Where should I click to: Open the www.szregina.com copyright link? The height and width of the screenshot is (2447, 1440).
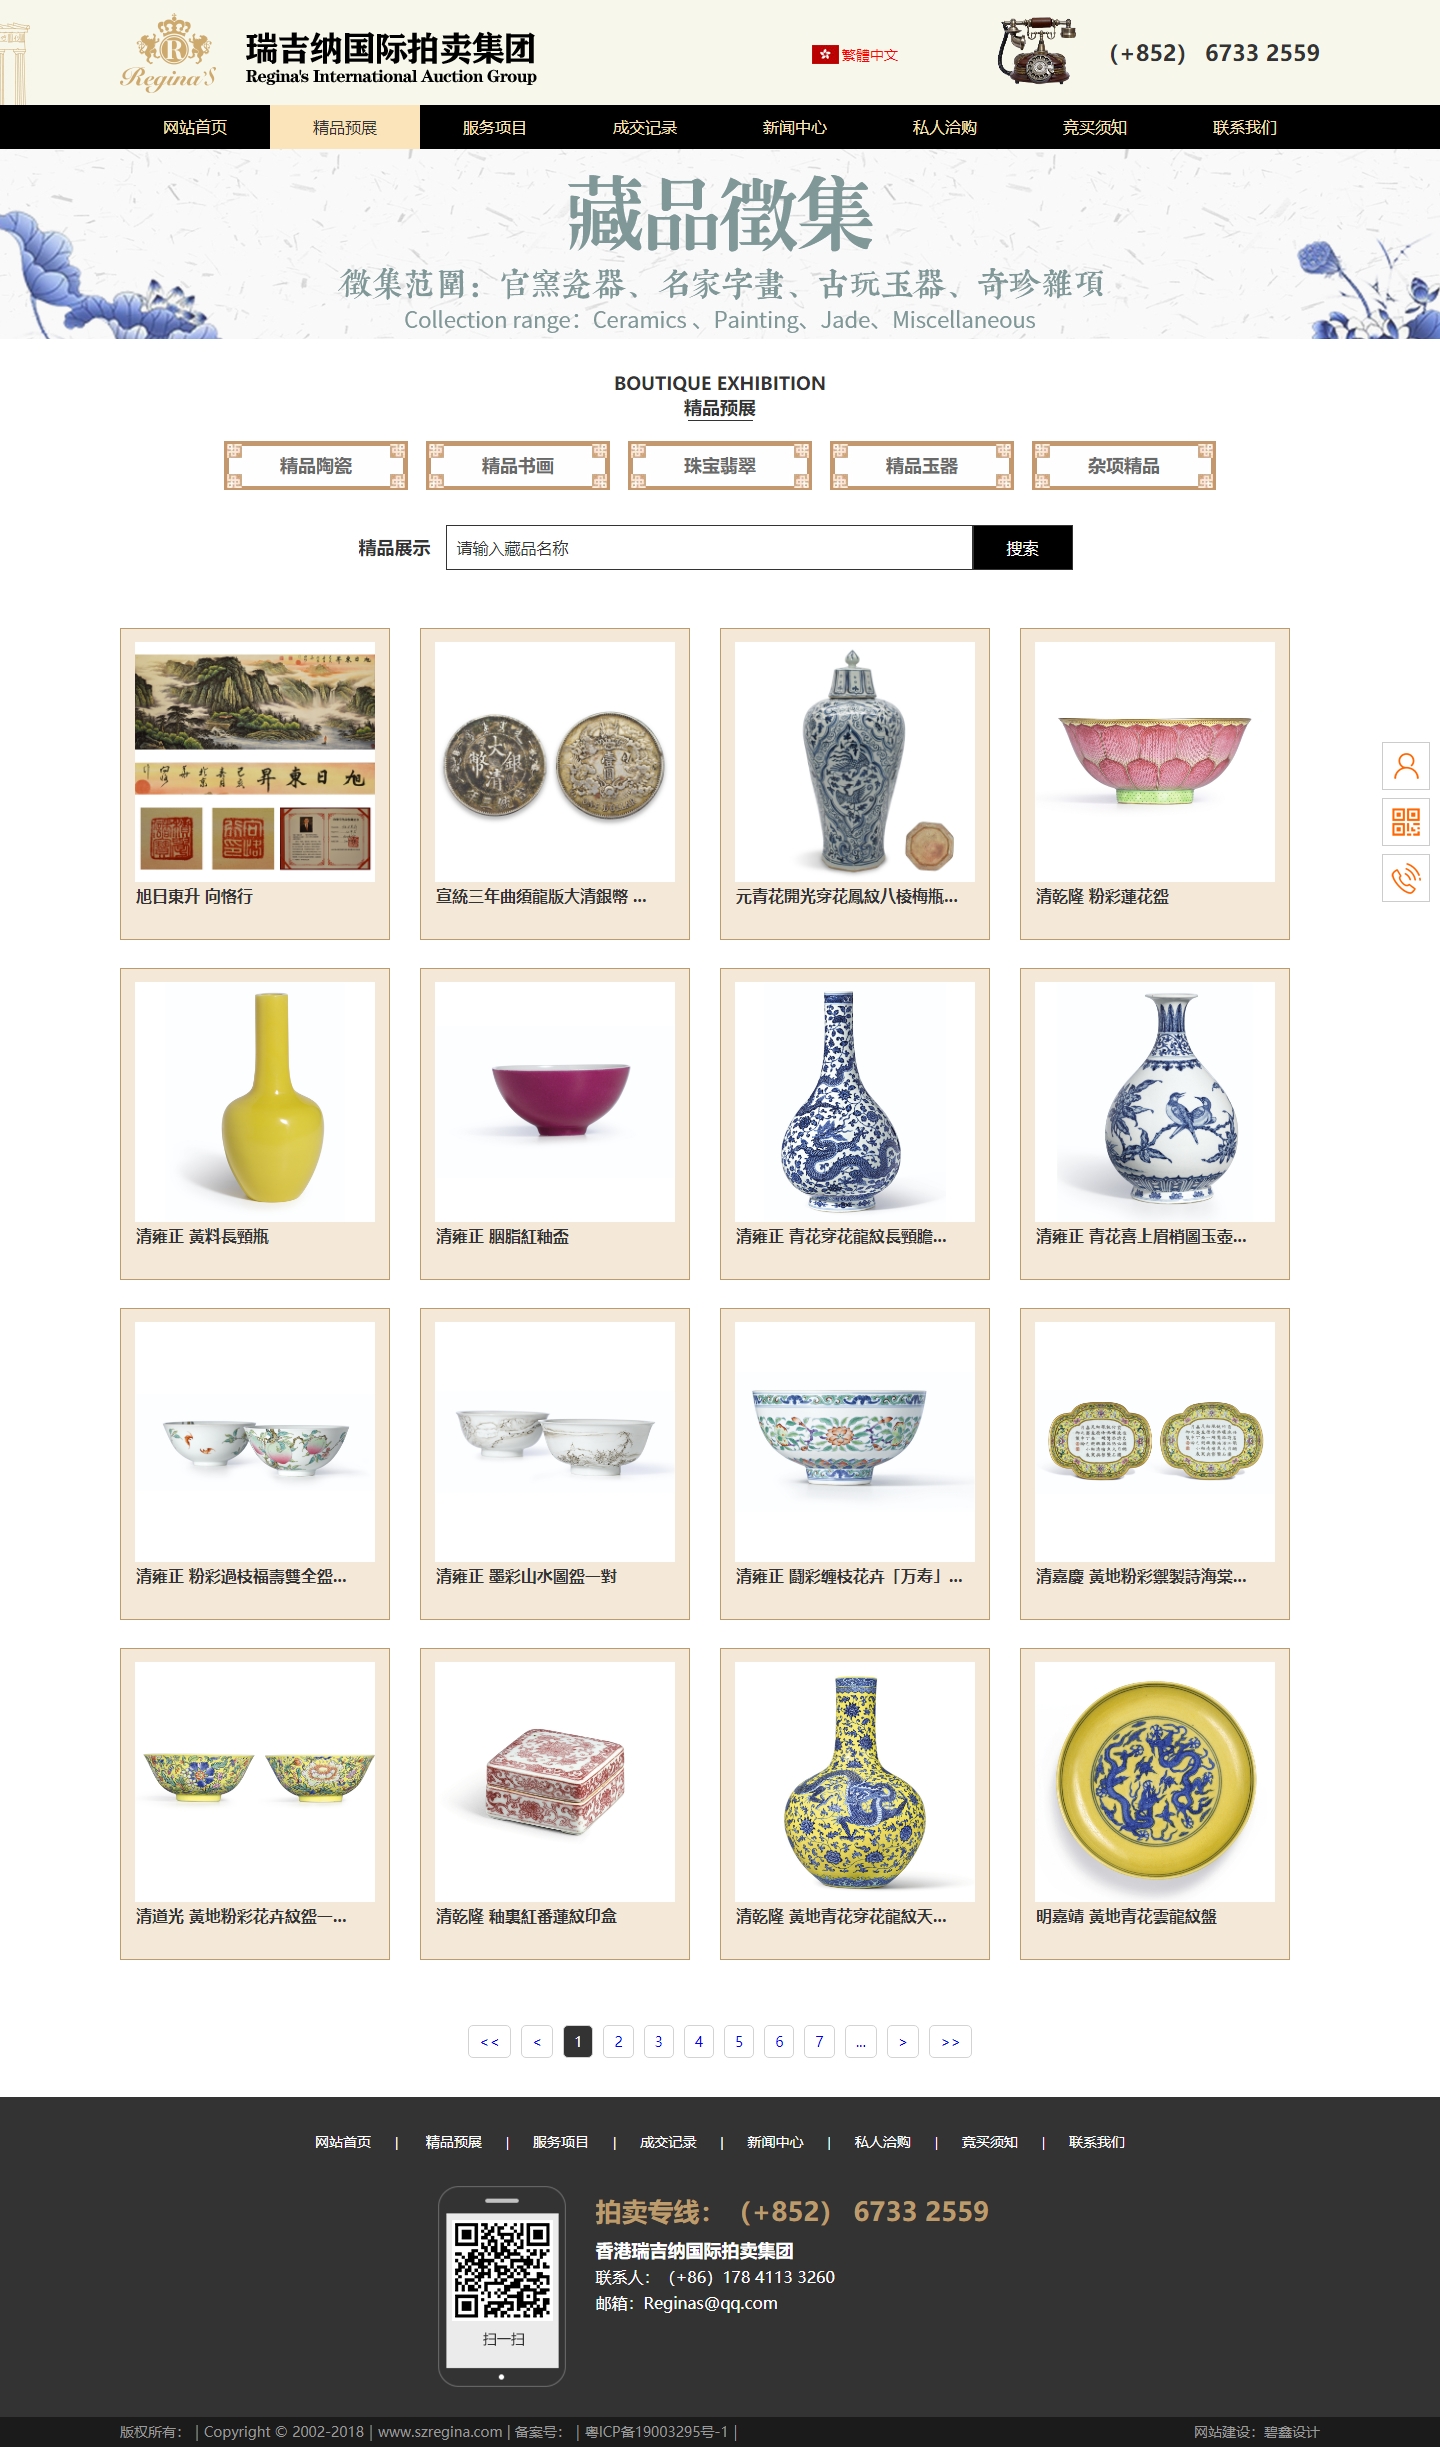pyautogui.click(x=440, y=2432)
